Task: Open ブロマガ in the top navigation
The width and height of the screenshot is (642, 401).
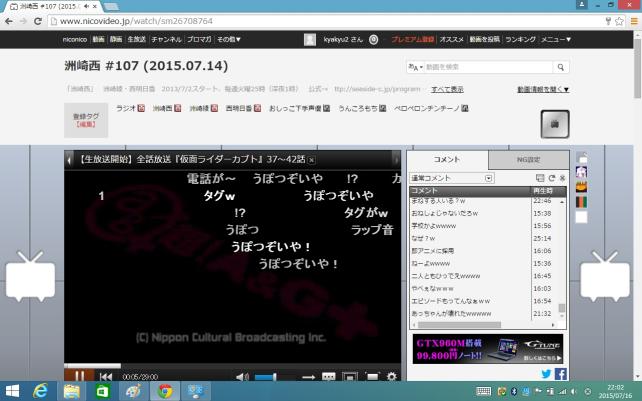Action: click(x=199, y=39)
